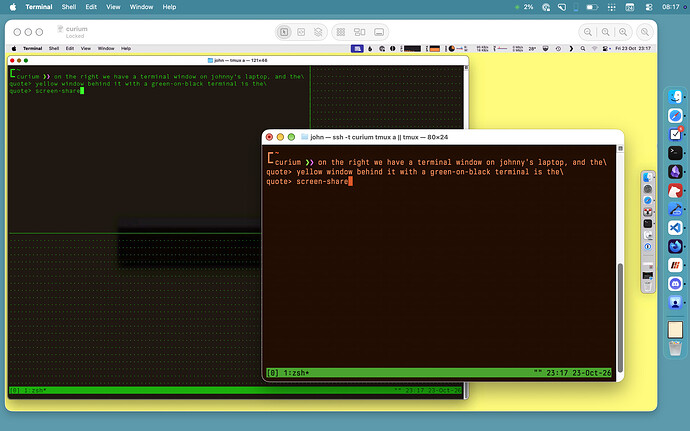
Task: Click the 08:17 clock in local menu bar
Action: point(671,7)
